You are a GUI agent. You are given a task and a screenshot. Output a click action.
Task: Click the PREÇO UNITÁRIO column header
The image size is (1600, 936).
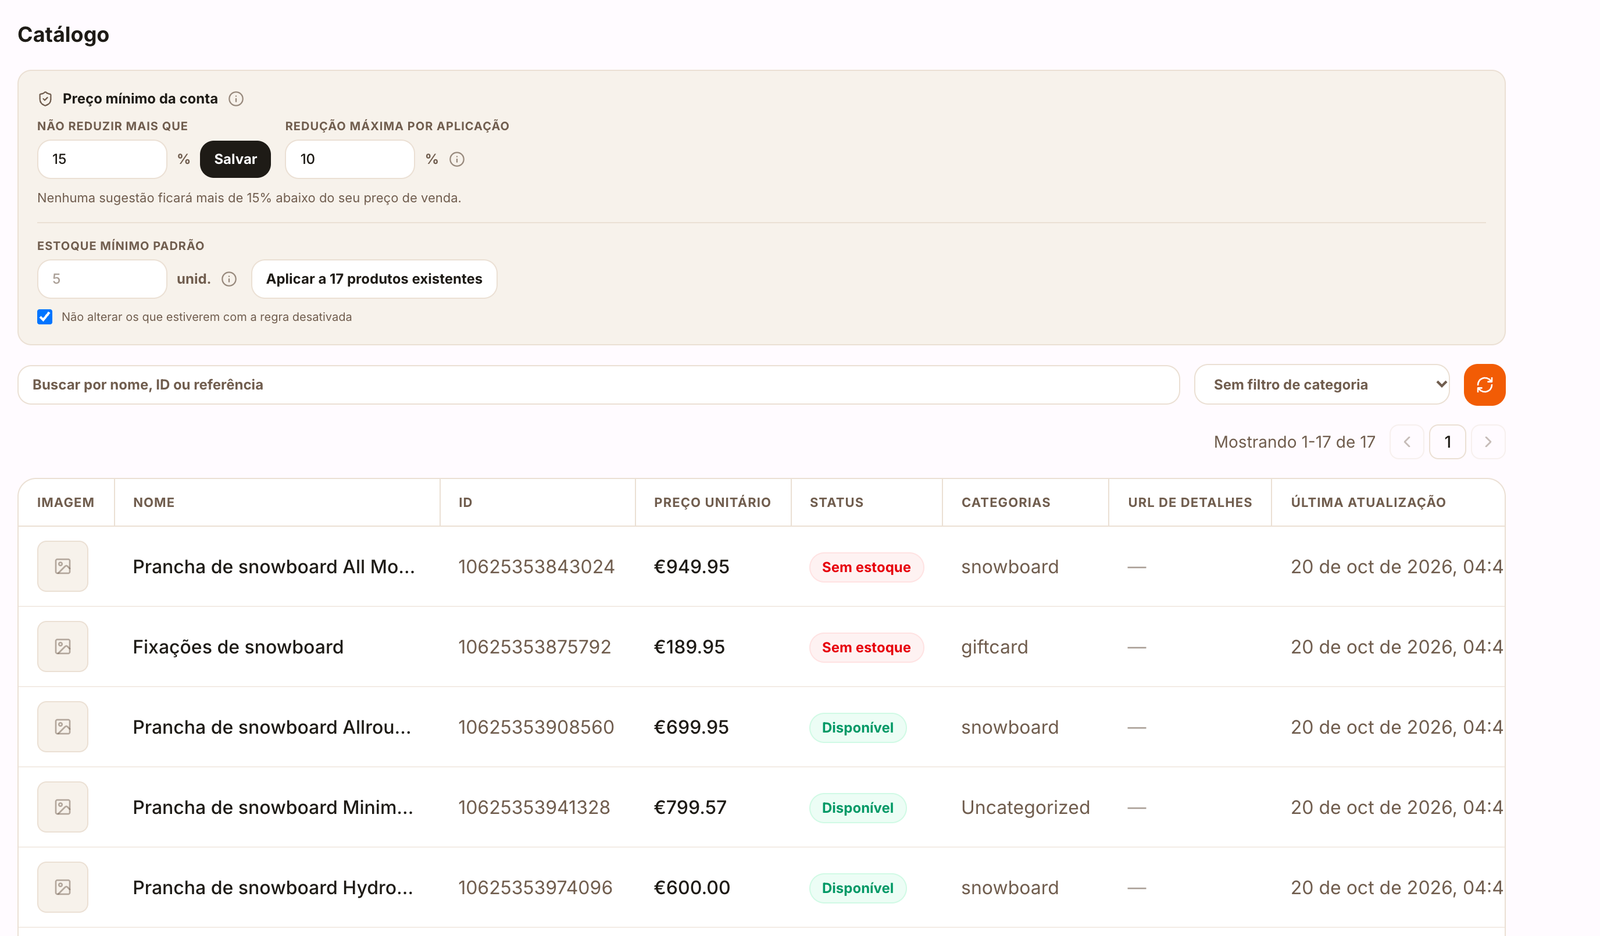(x=712, y=503)
